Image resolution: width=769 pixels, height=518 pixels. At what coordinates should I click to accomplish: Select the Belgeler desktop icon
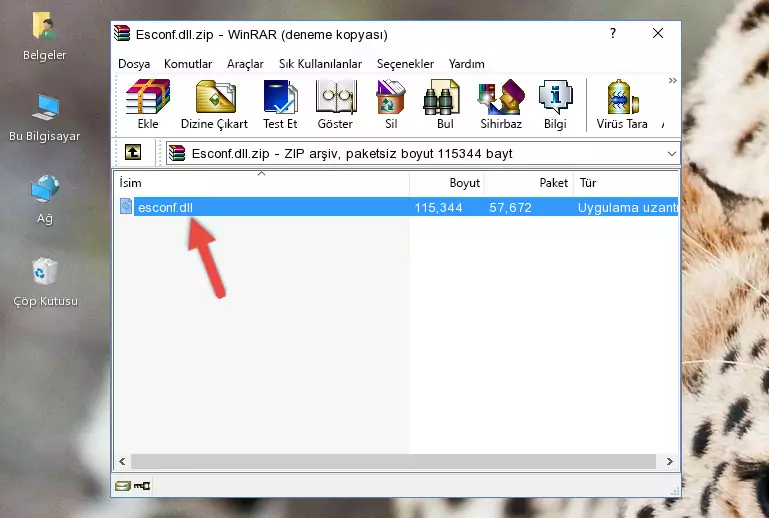(x=44, y=37)
